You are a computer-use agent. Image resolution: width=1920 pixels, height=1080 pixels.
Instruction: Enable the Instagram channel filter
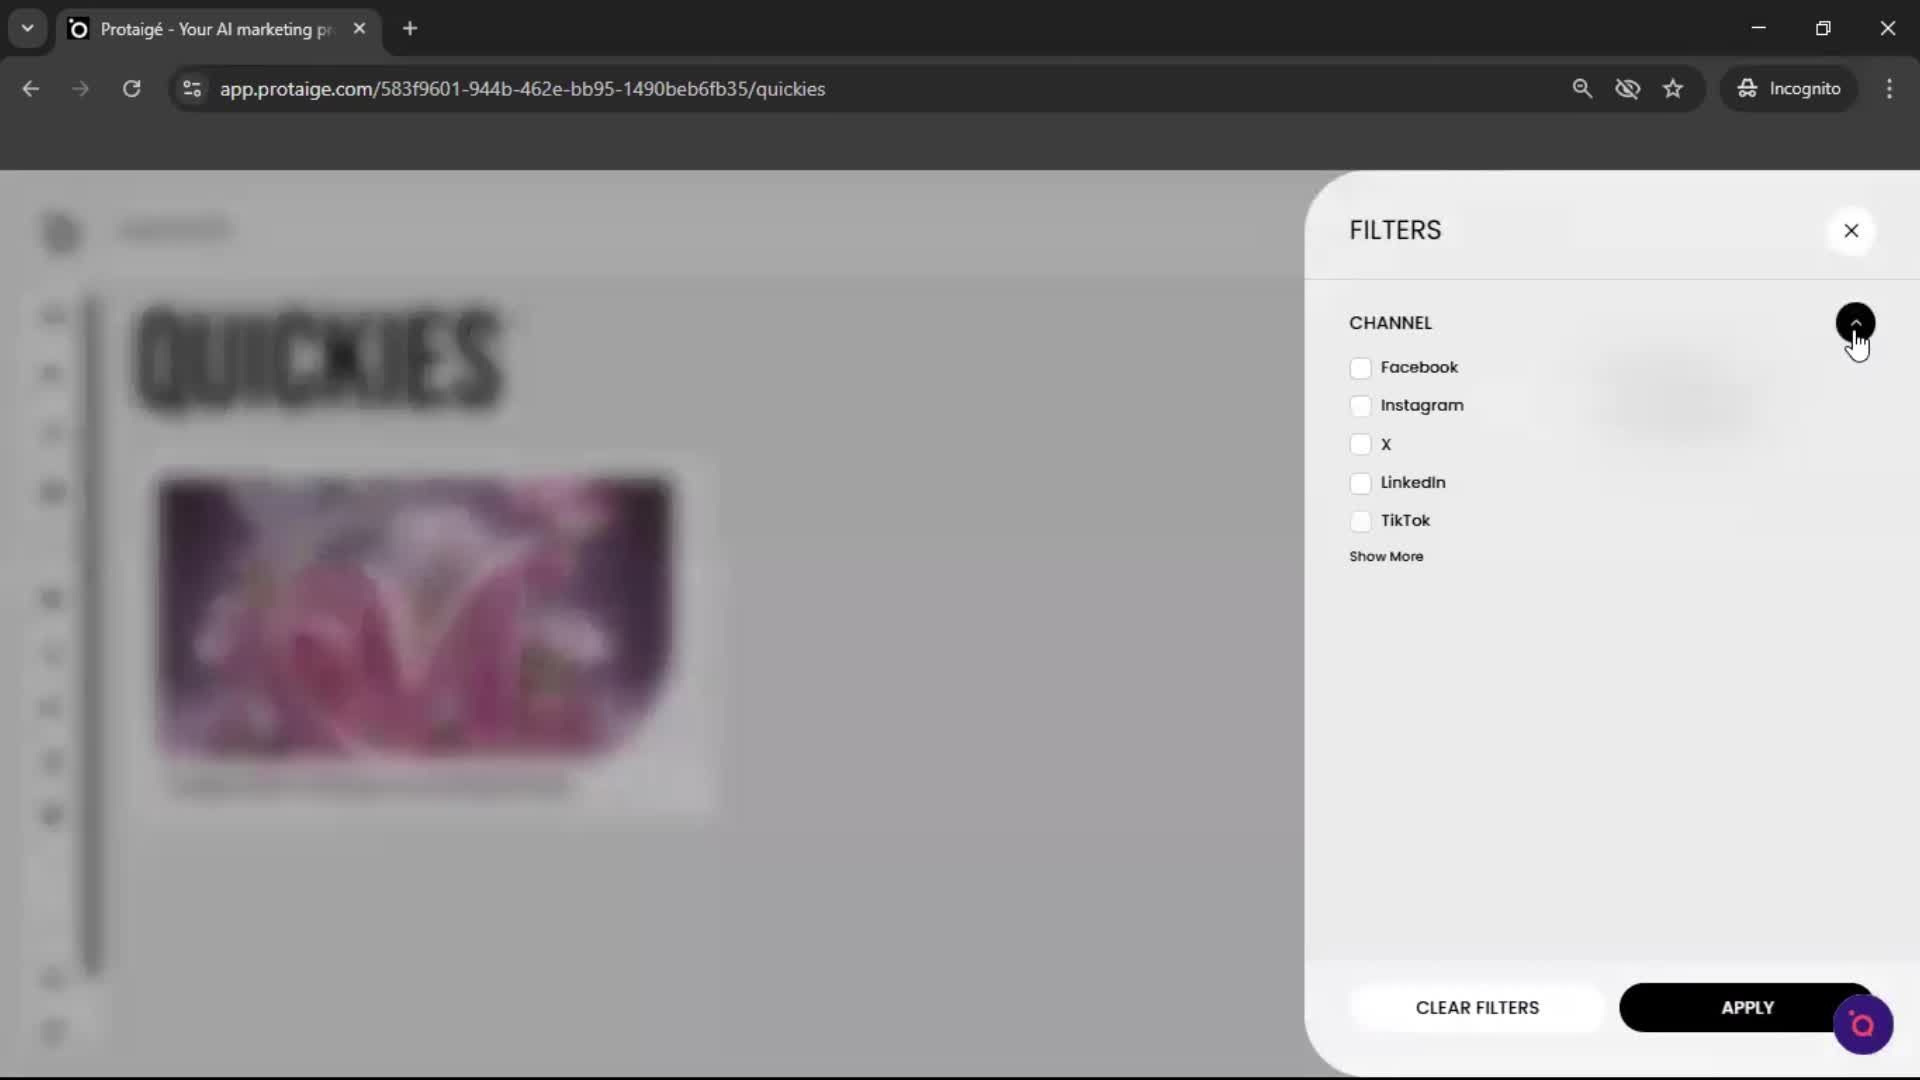pos(1362,406)
